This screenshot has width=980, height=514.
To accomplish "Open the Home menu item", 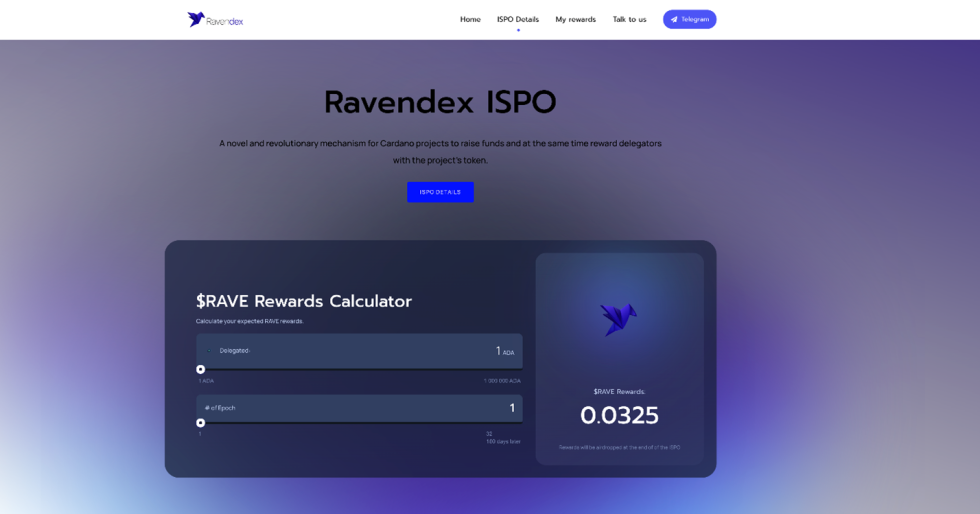I will pos(470,19).
